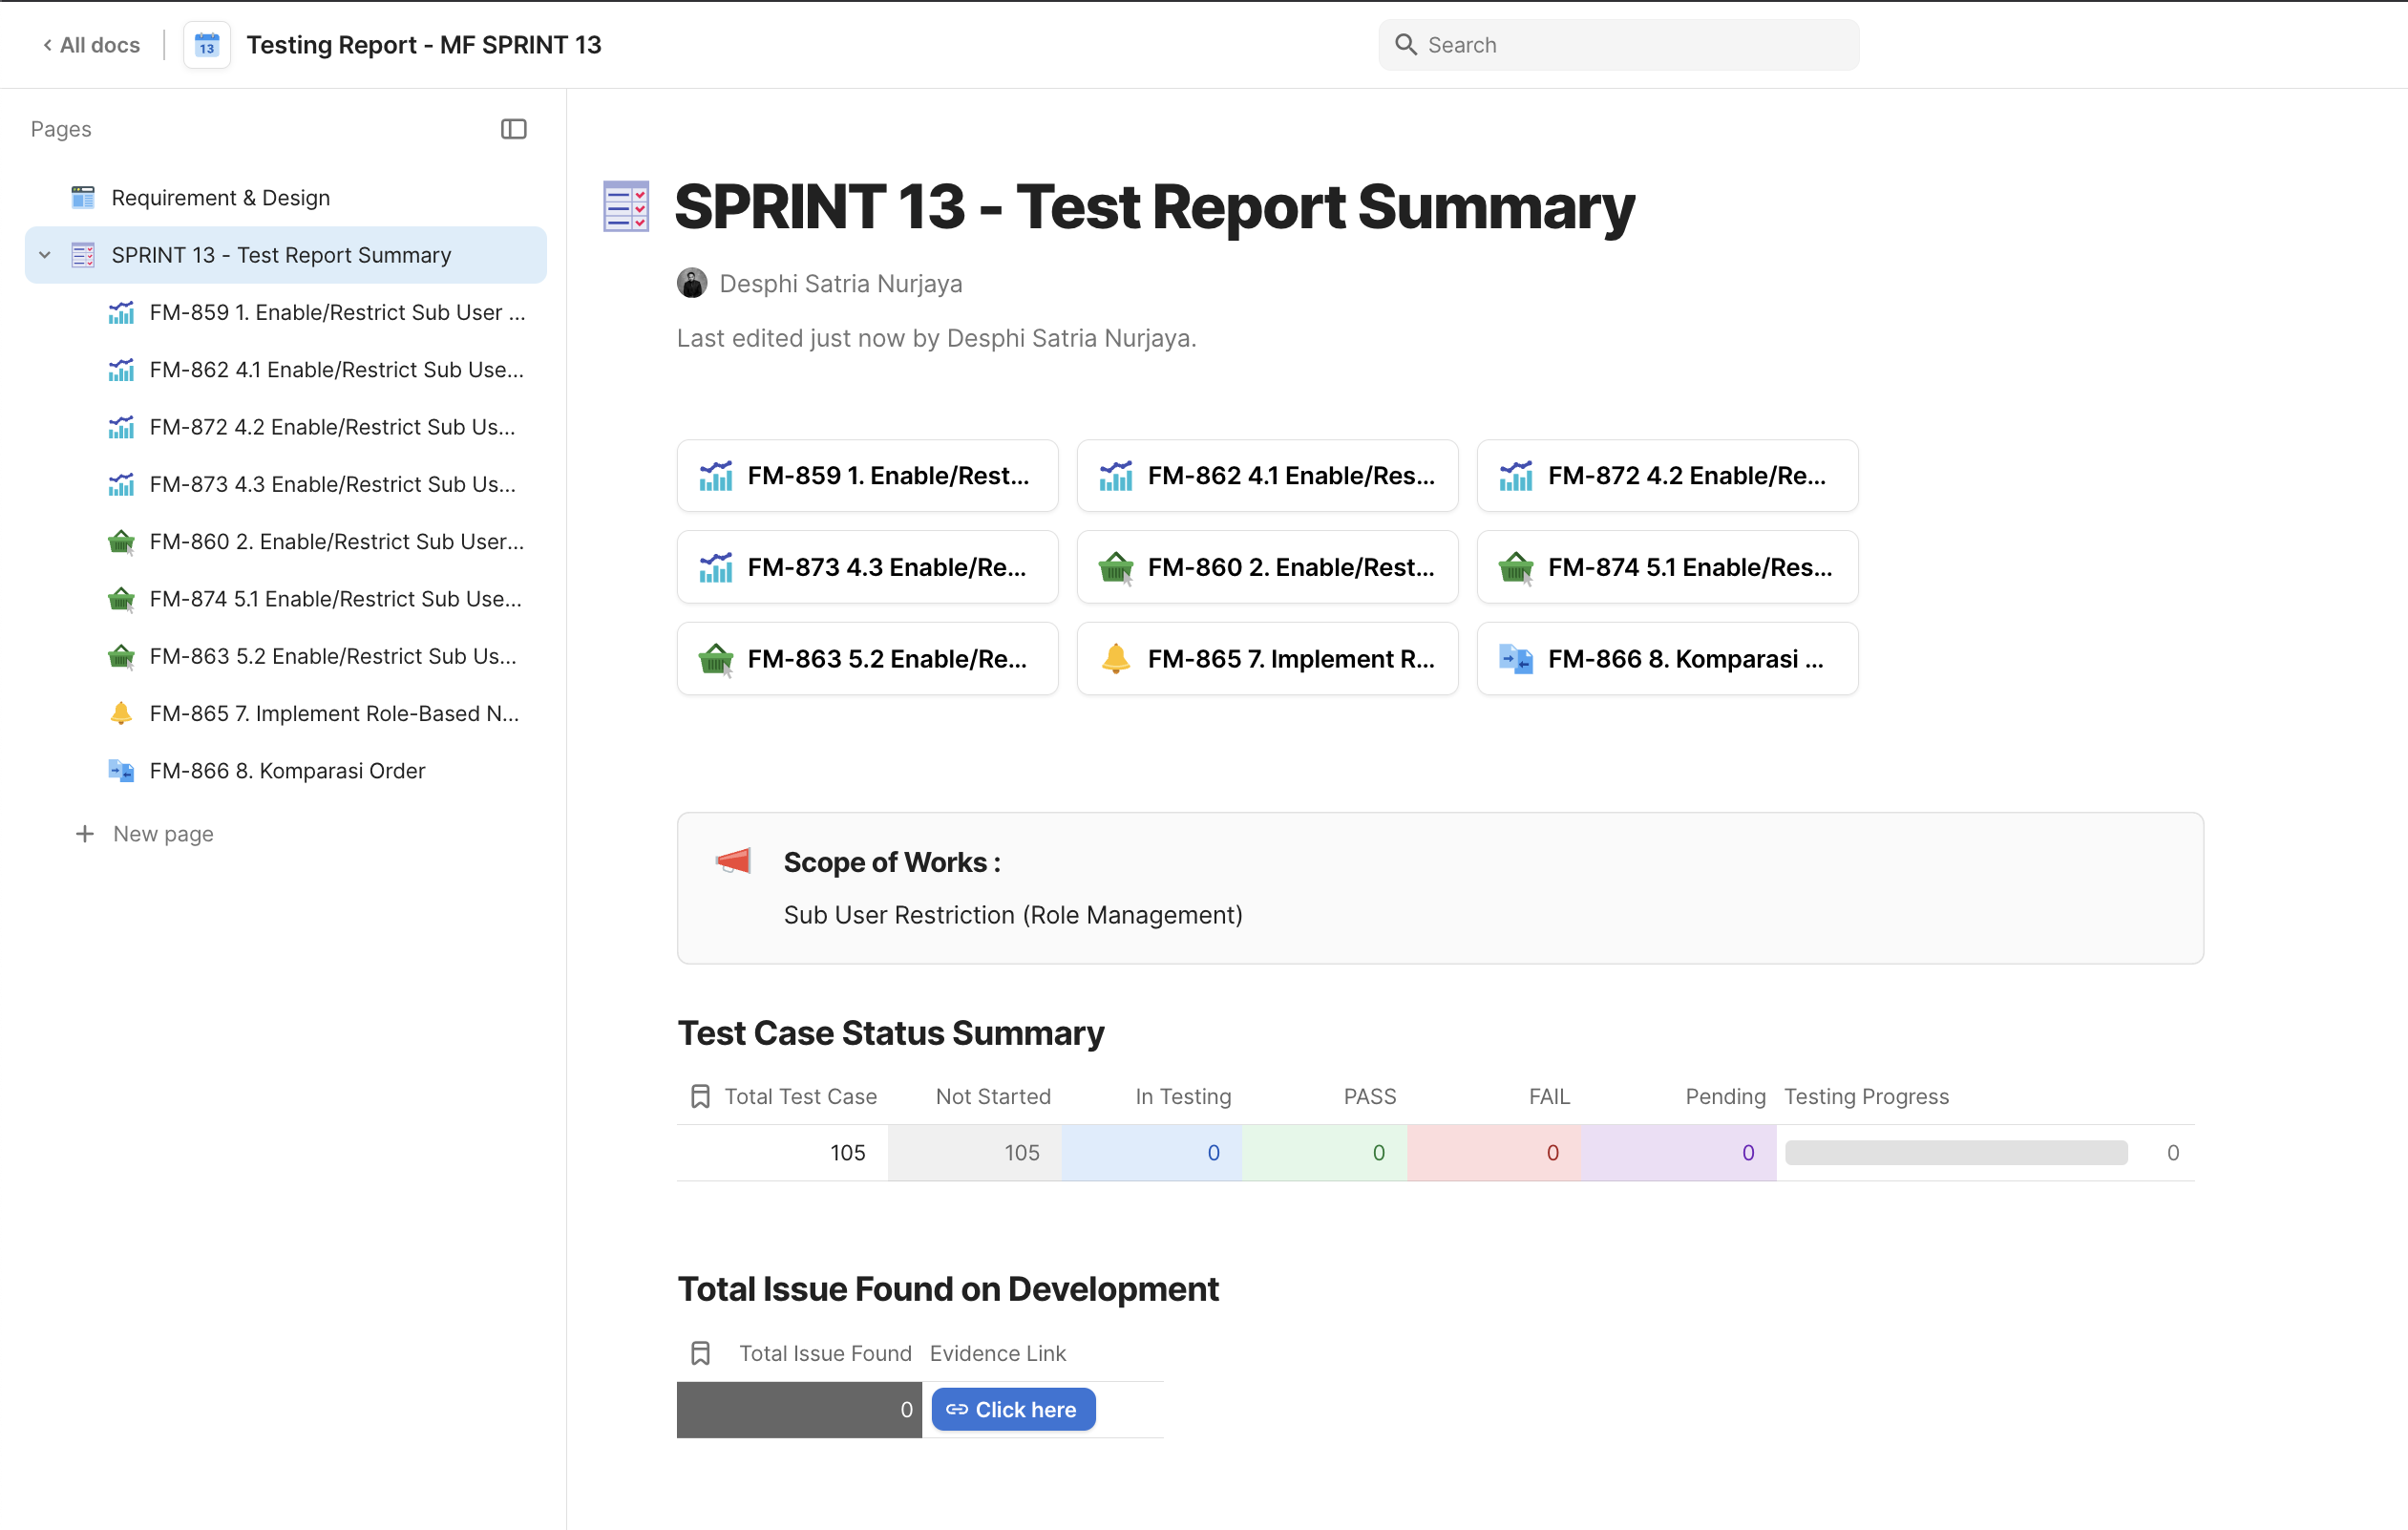This screenshot has width=2408, height=1530.
Task: Click the chart icon on FM-859 card
Action: coord(715,476)
